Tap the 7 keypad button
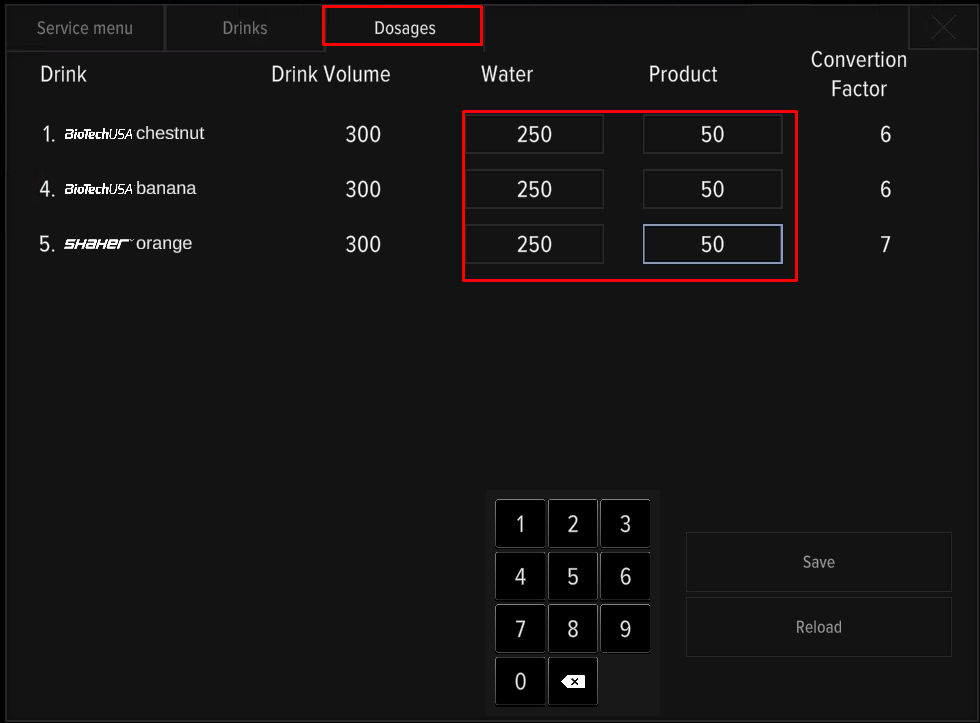 coord(520,630)
